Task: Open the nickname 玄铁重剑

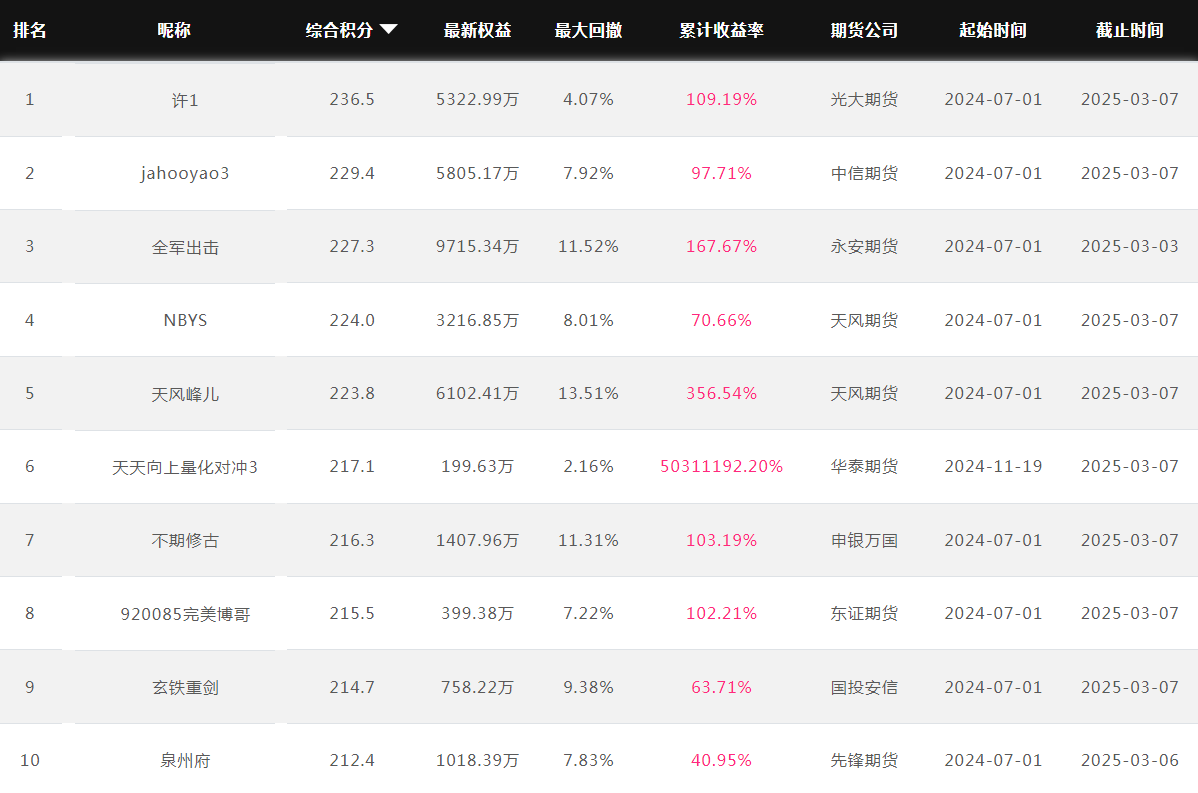Action: (x=185, y=687)
